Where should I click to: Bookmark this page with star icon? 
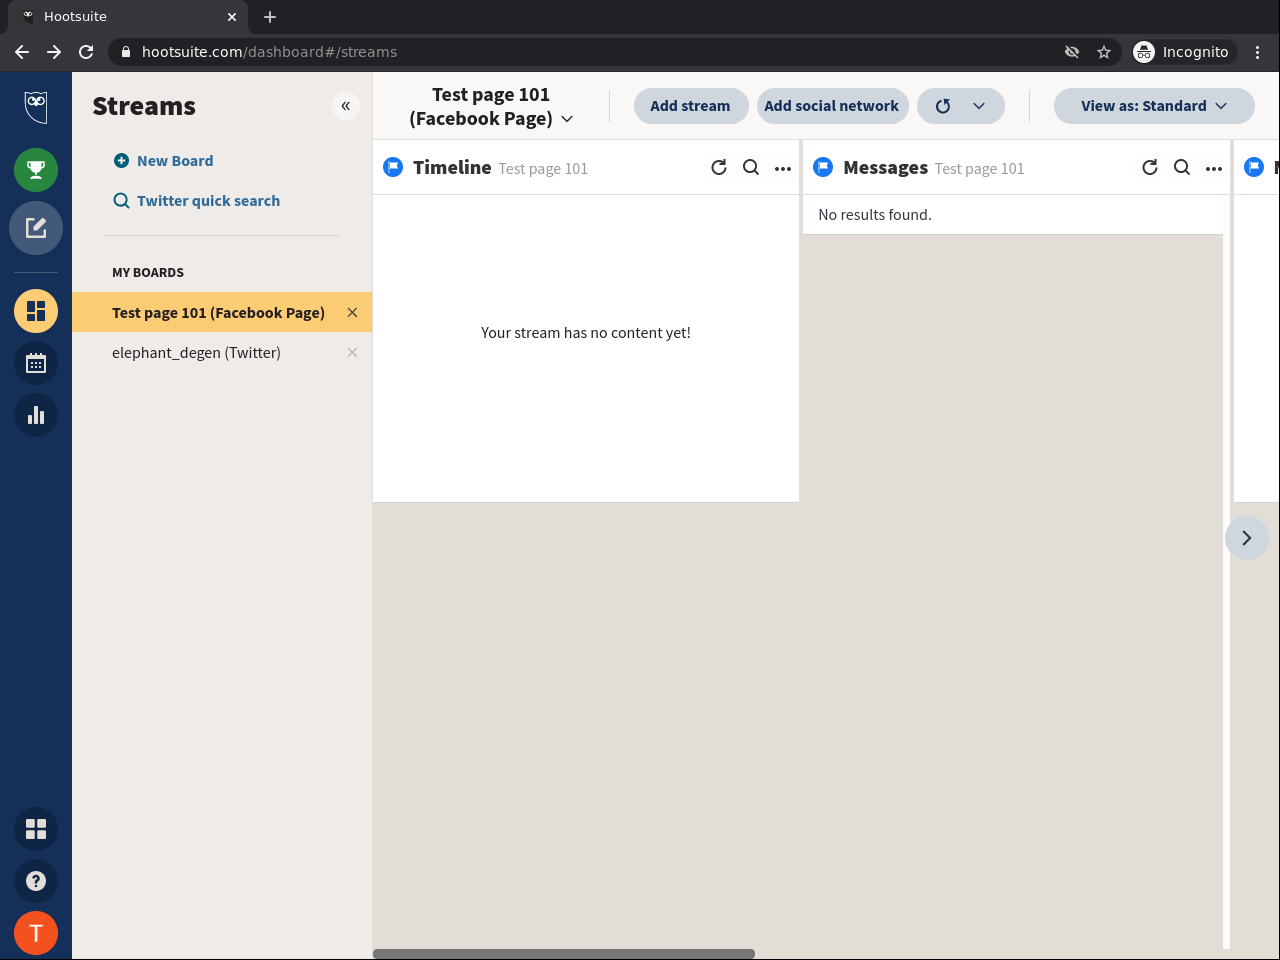pos(1104,52)
